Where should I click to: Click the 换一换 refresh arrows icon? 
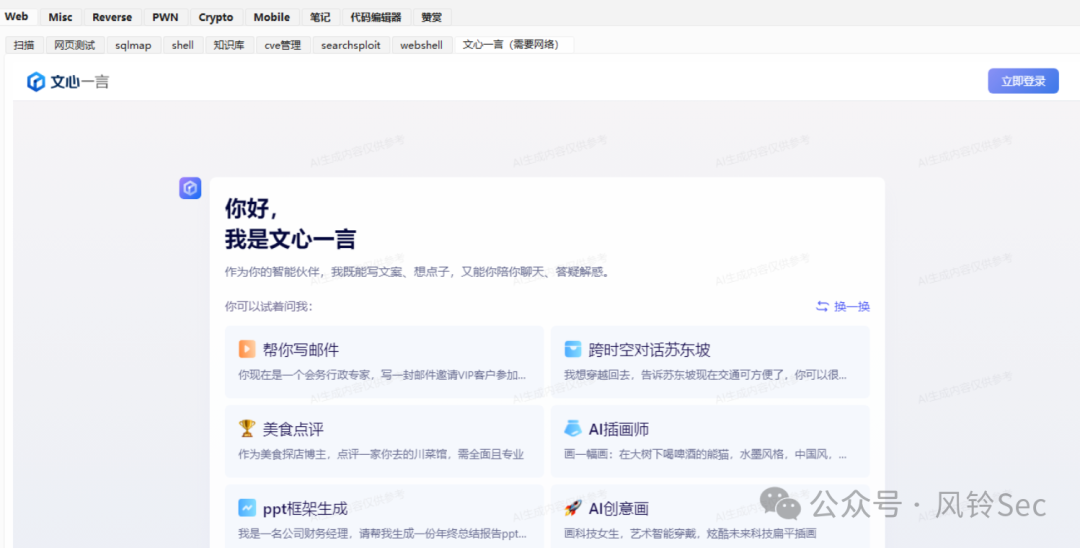822,306
